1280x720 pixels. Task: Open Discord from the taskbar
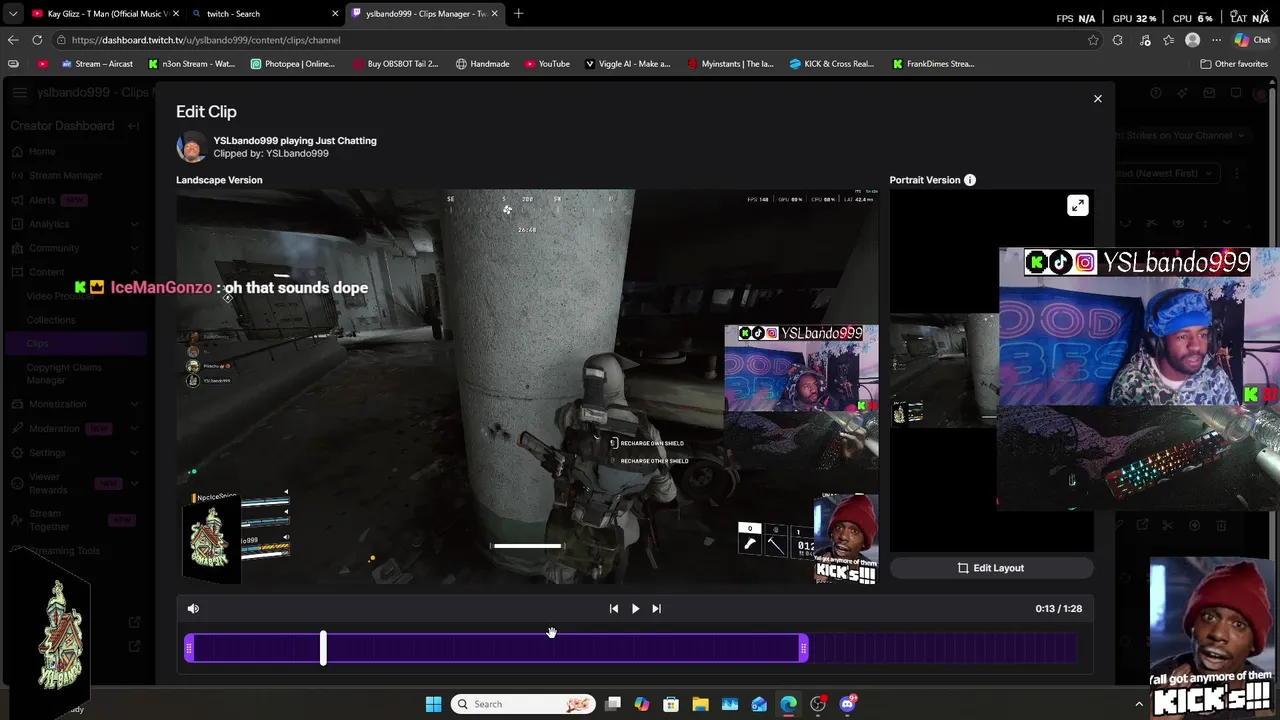(x=848, y=704)
